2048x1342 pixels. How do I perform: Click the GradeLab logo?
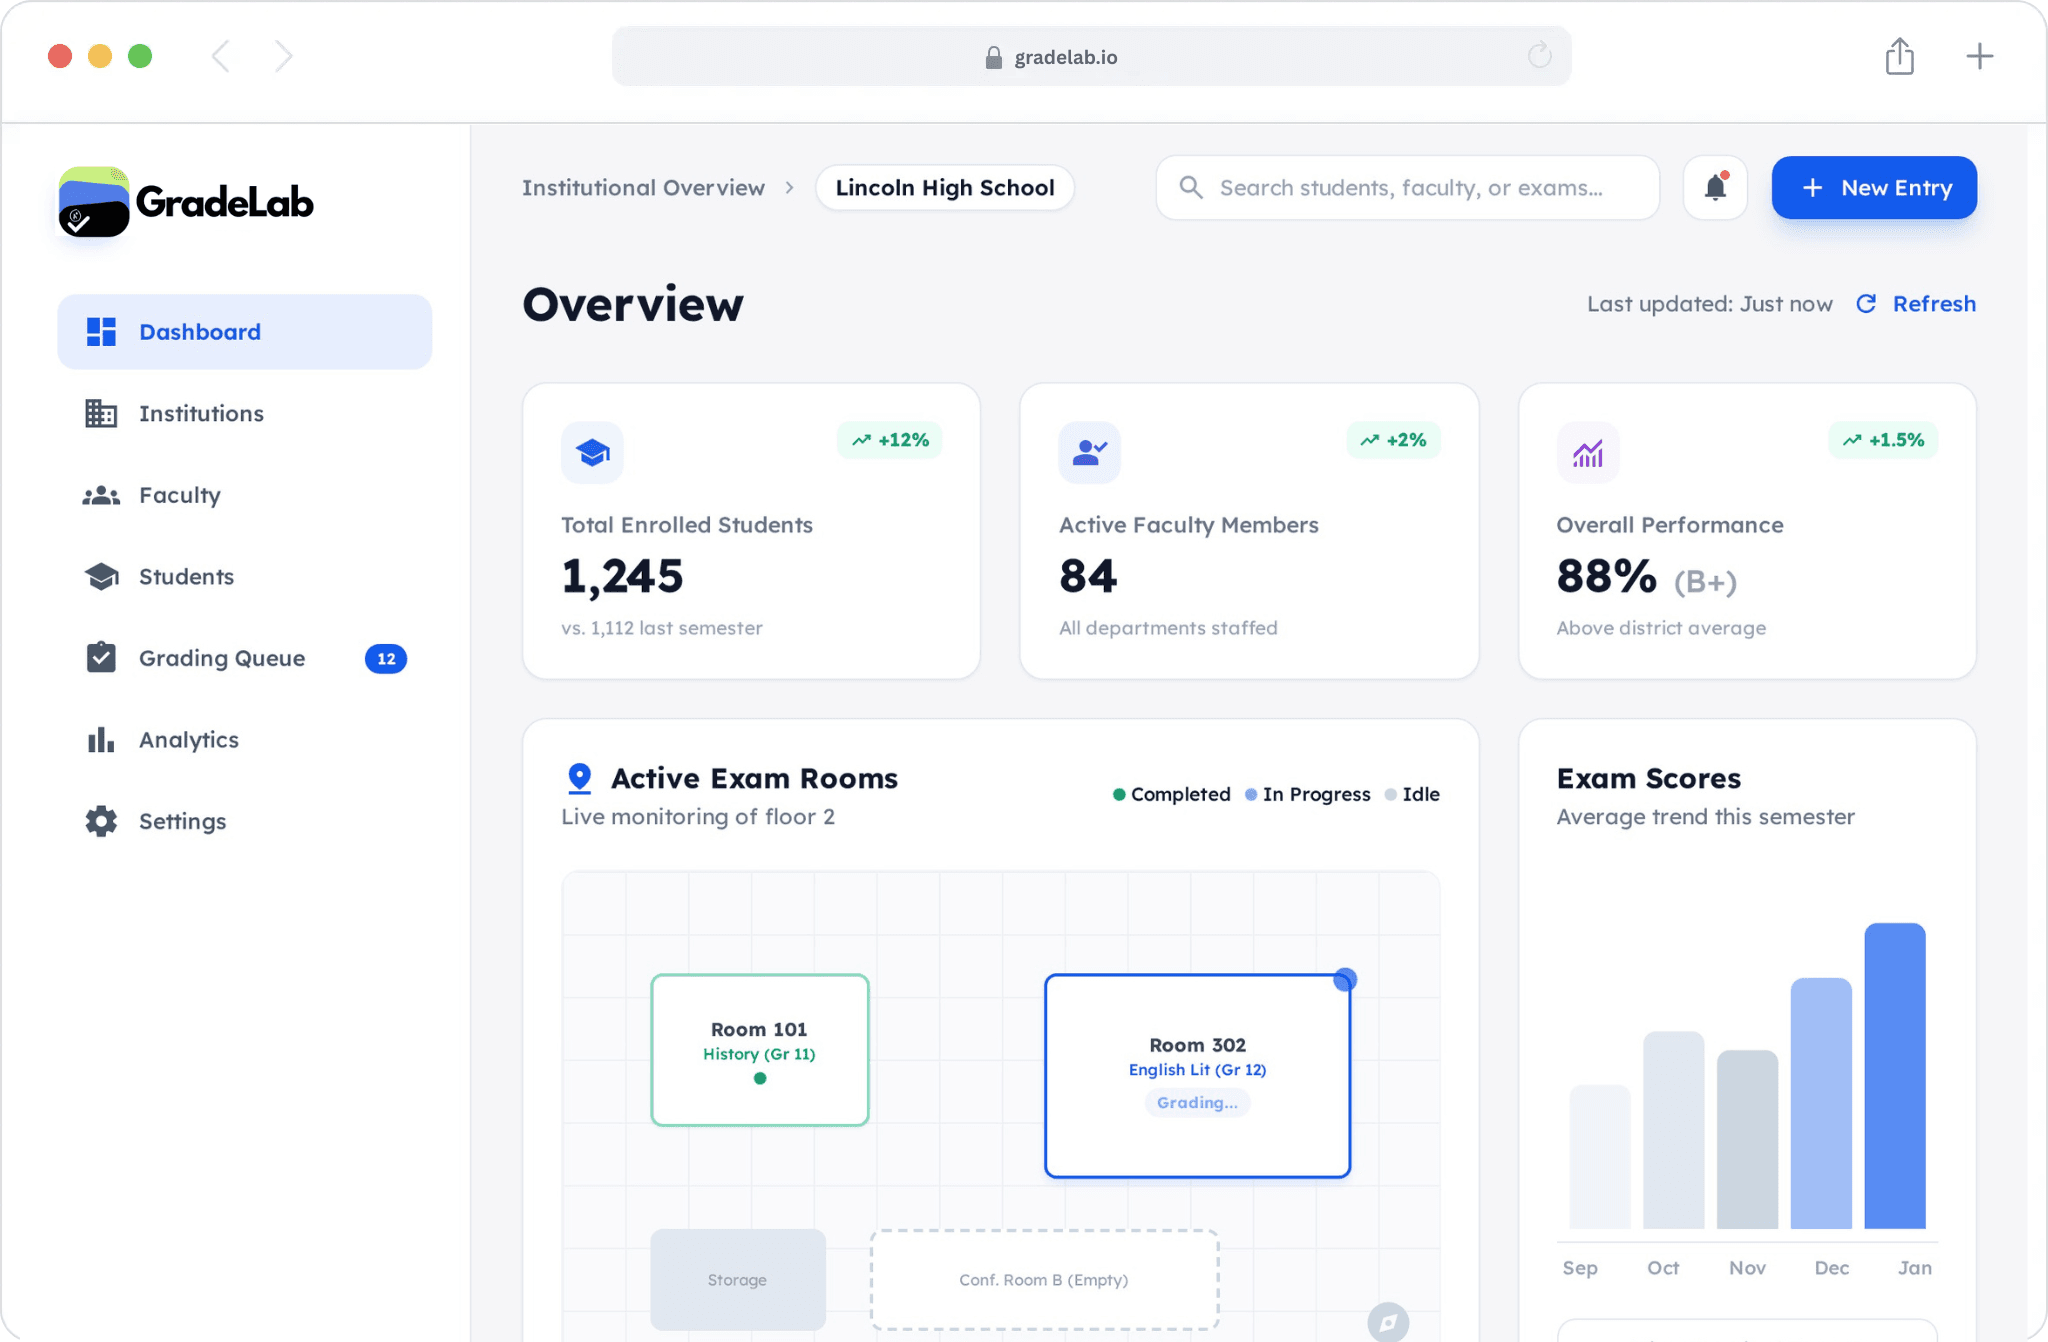point(186,202)
